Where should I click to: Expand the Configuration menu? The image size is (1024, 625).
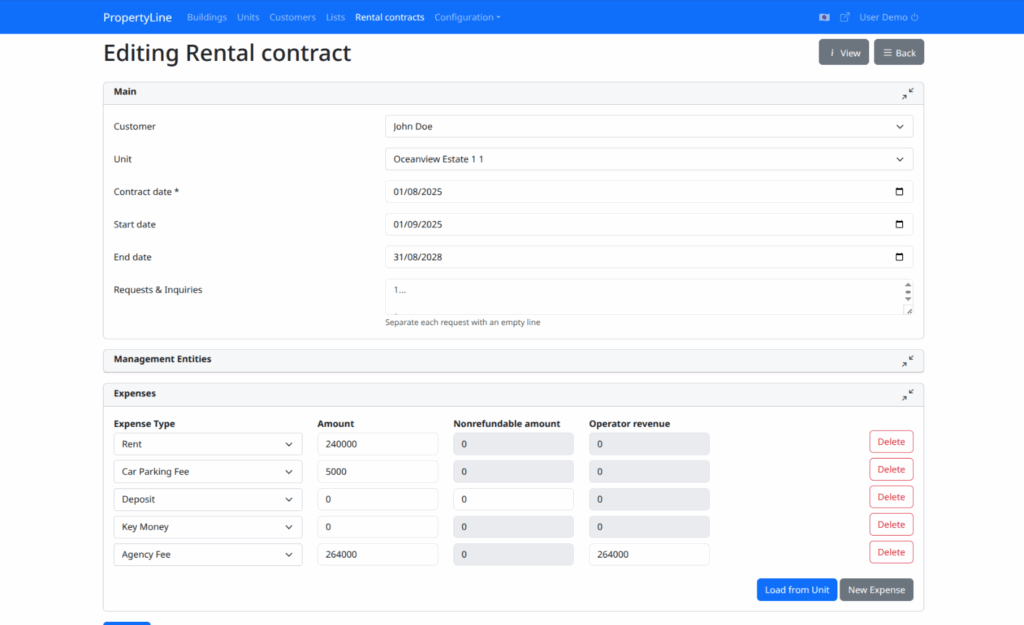[467, 17]
